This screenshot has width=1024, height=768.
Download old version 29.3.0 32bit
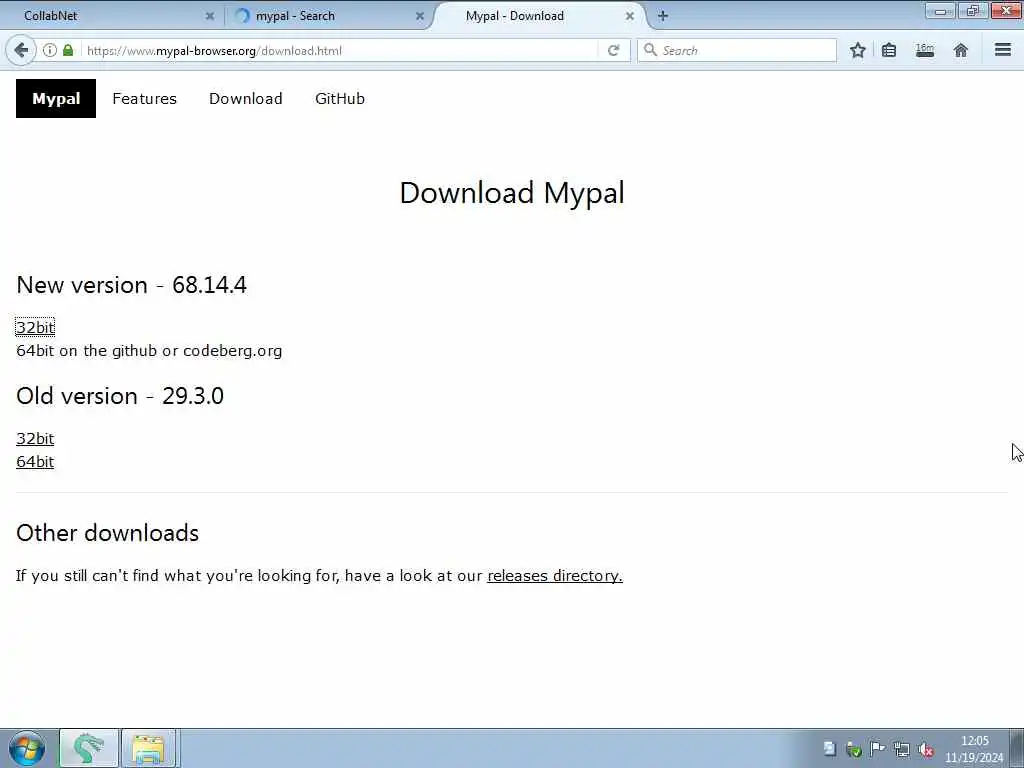35,438
